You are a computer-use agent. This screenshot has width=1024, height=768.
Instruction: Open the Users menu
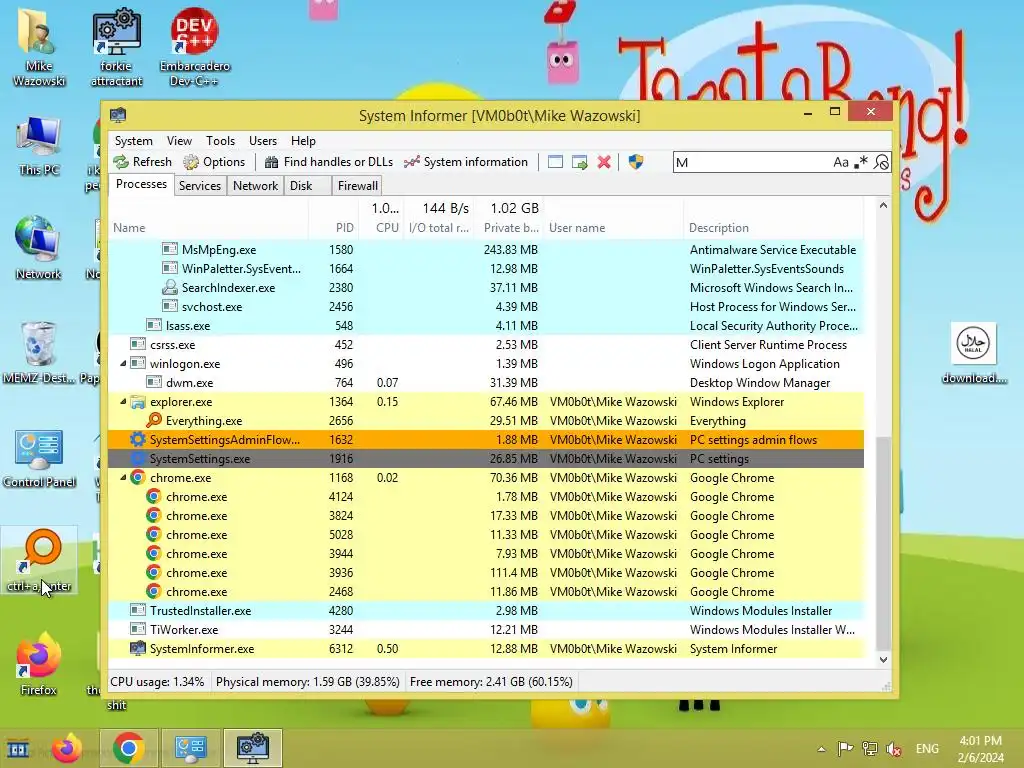pos(263,140)
